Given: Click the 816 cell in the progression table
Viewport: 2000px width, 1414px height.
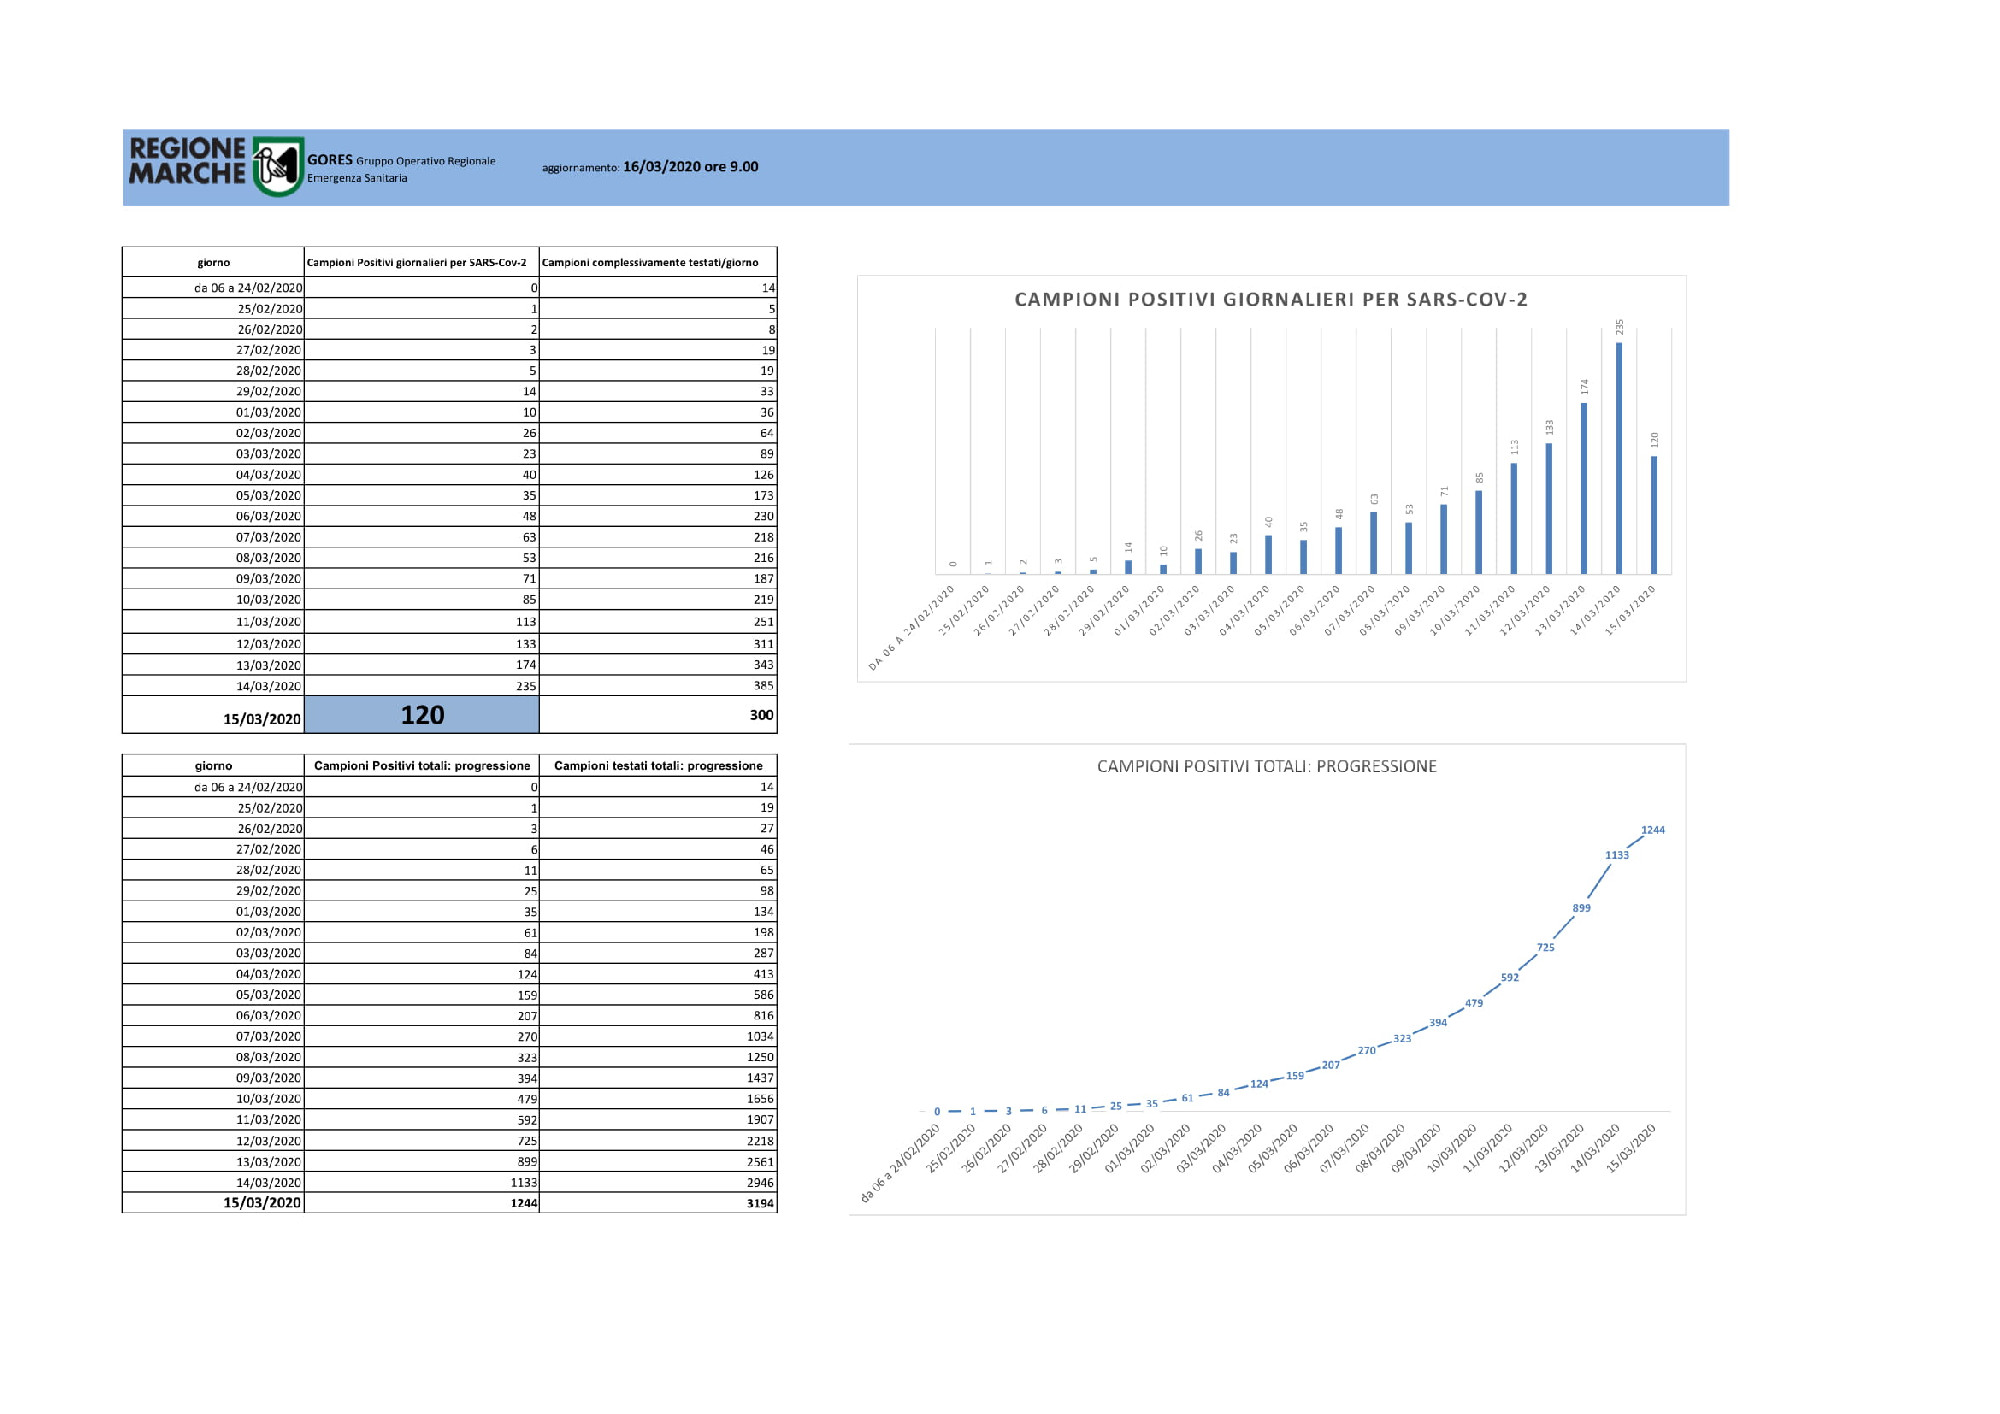Looking at the screenshot, I should pos(658,1016).
